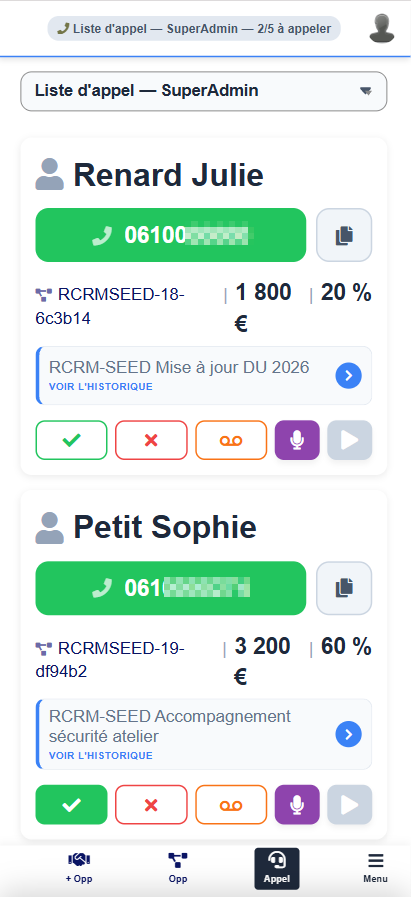Screen dimensions: 411x897
Task: Click the call list status pill in header
Action: (194, 29)
